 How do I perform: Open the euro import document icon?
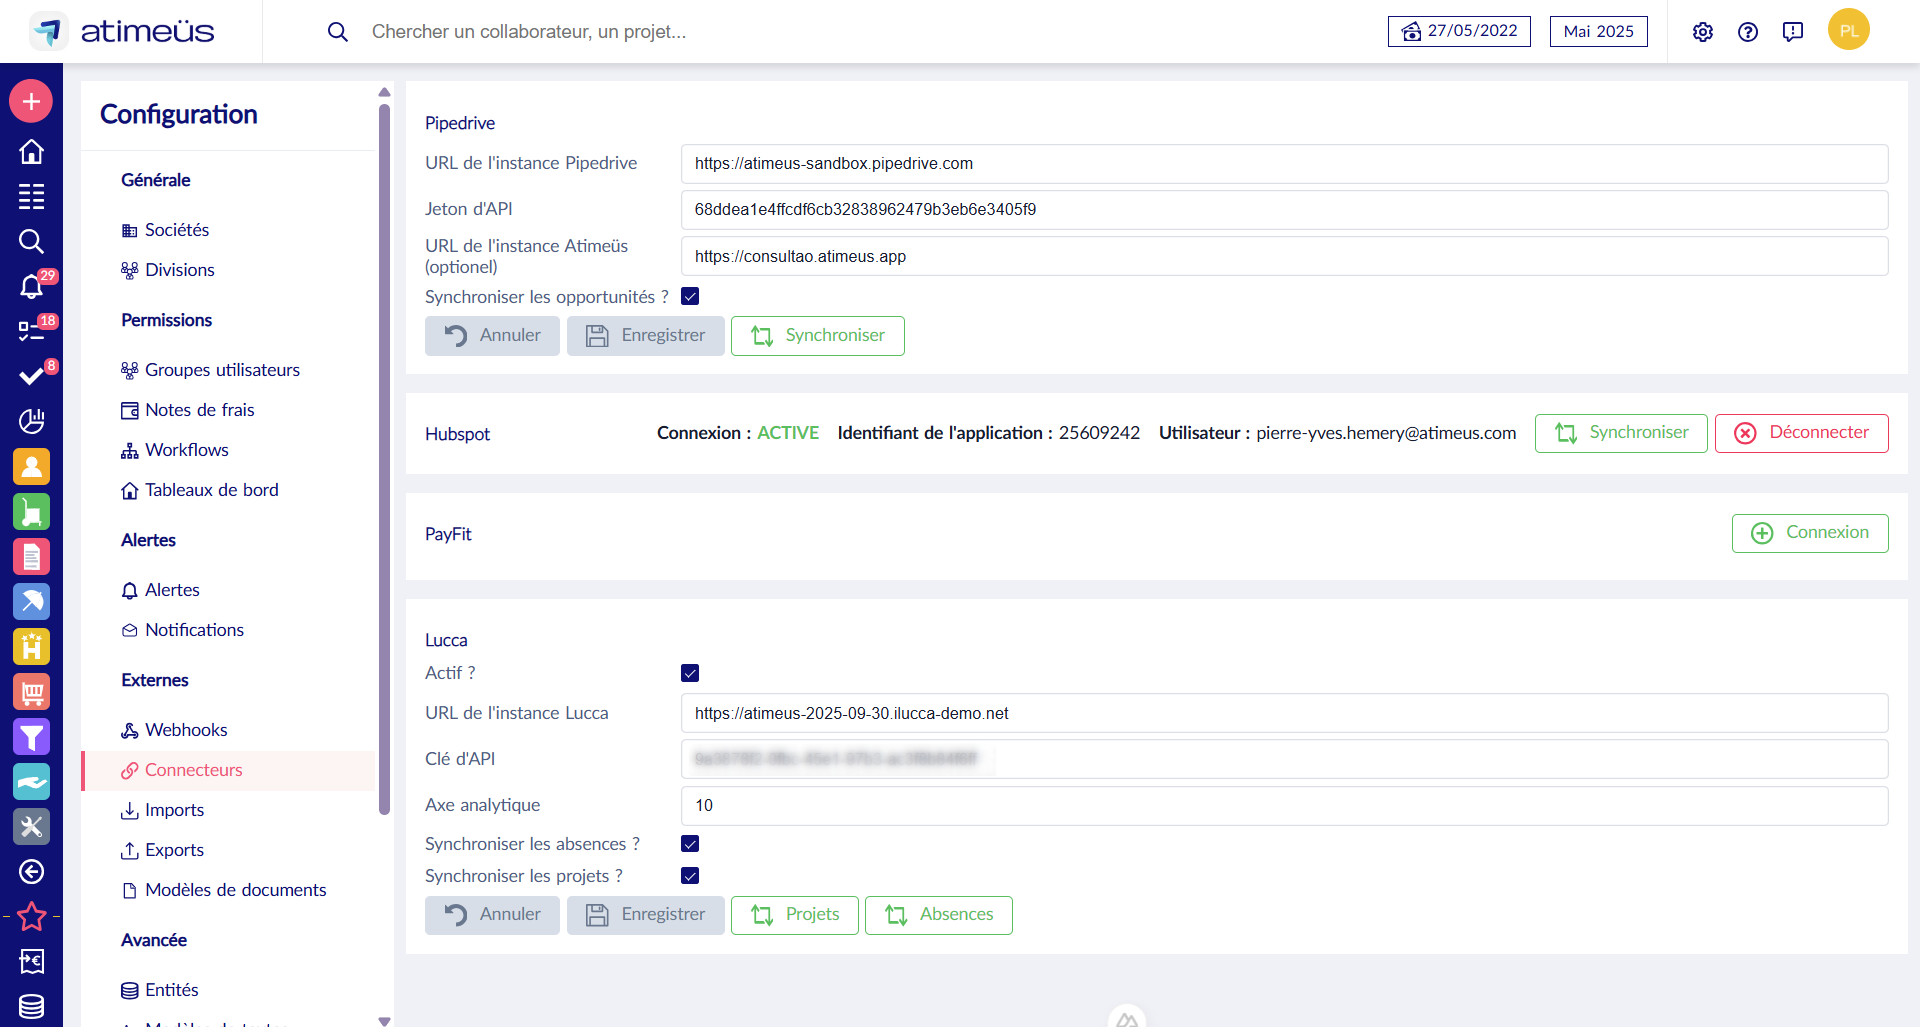[31, 961]
